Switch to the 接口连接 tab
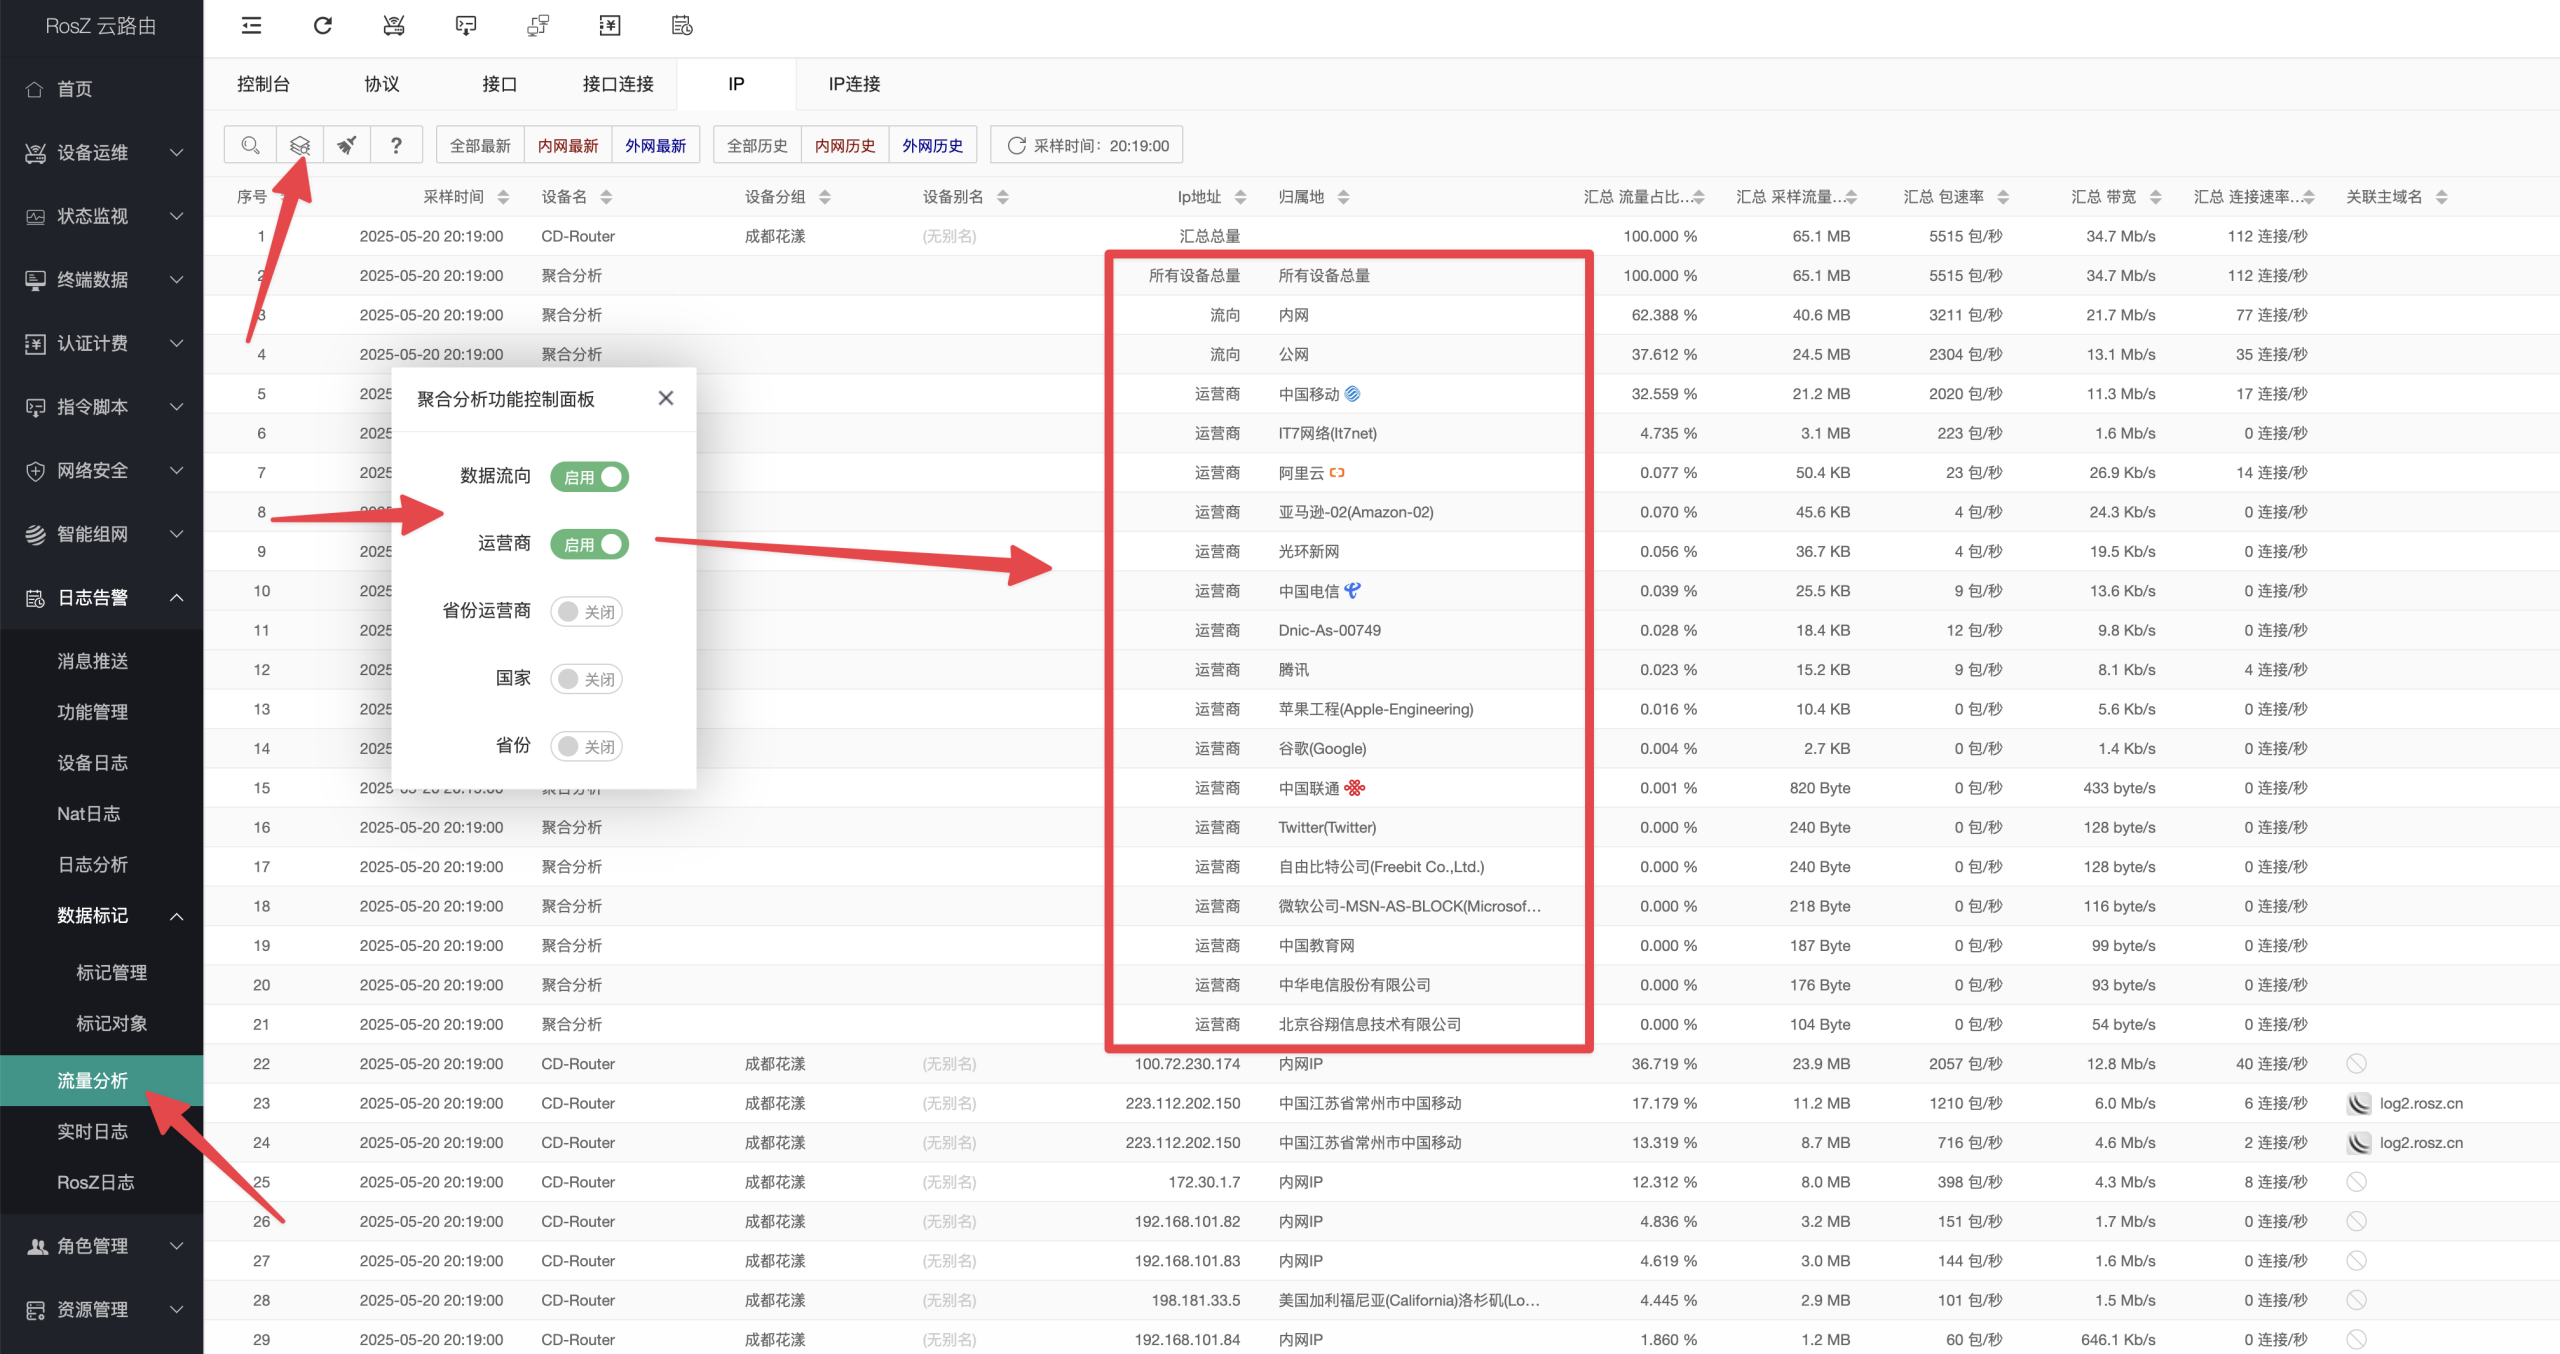Image resolution: width=2560 pixels, height=1354 pixels. (618, 84)
